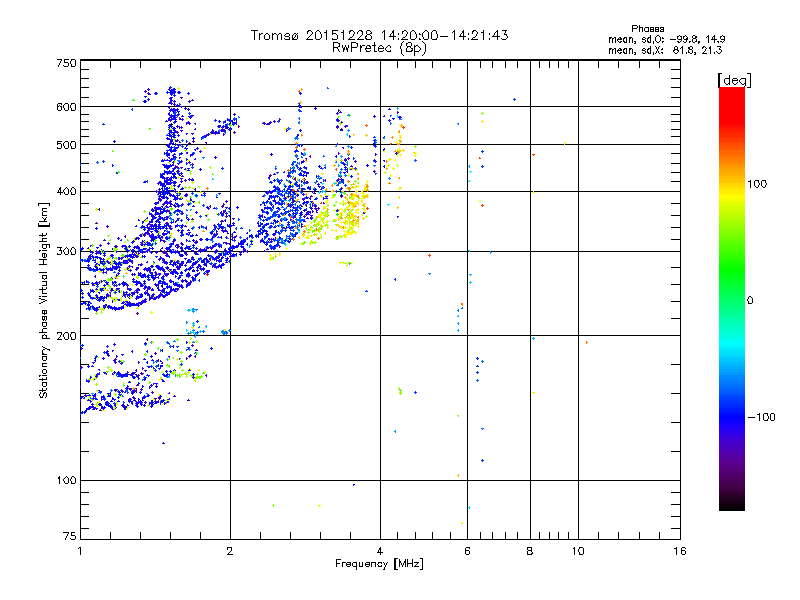800x600 pixels.
Task: Click the y-axis '750' tick label
Action: pyautogui.click(x=67, y=63)
